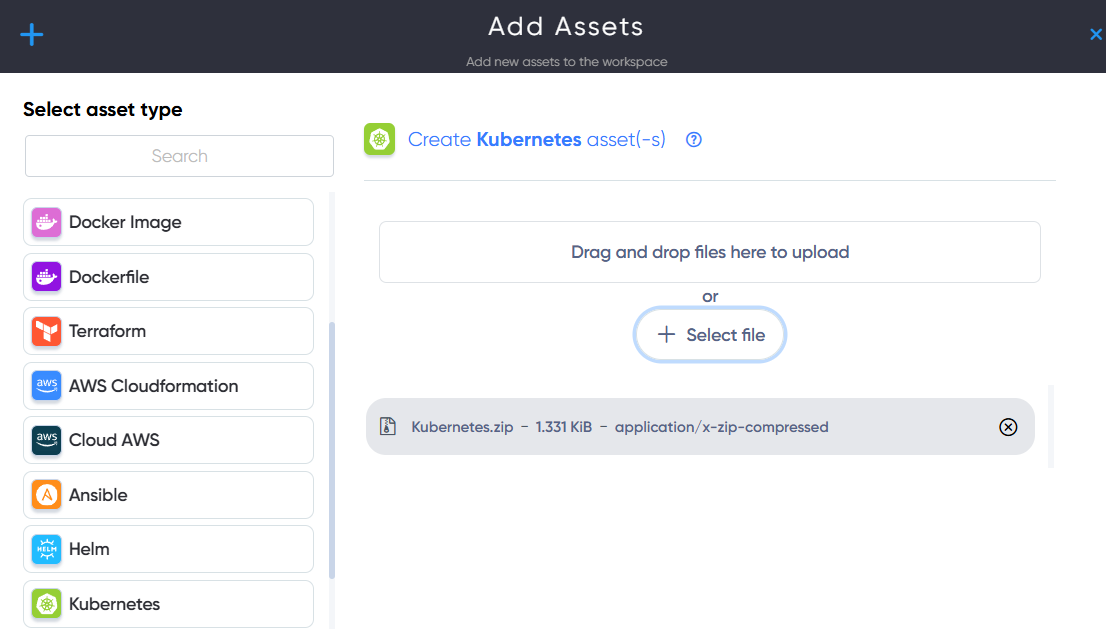Select AWS Cloudformation asset type label

pyautogui.click(x=153, y=386)
